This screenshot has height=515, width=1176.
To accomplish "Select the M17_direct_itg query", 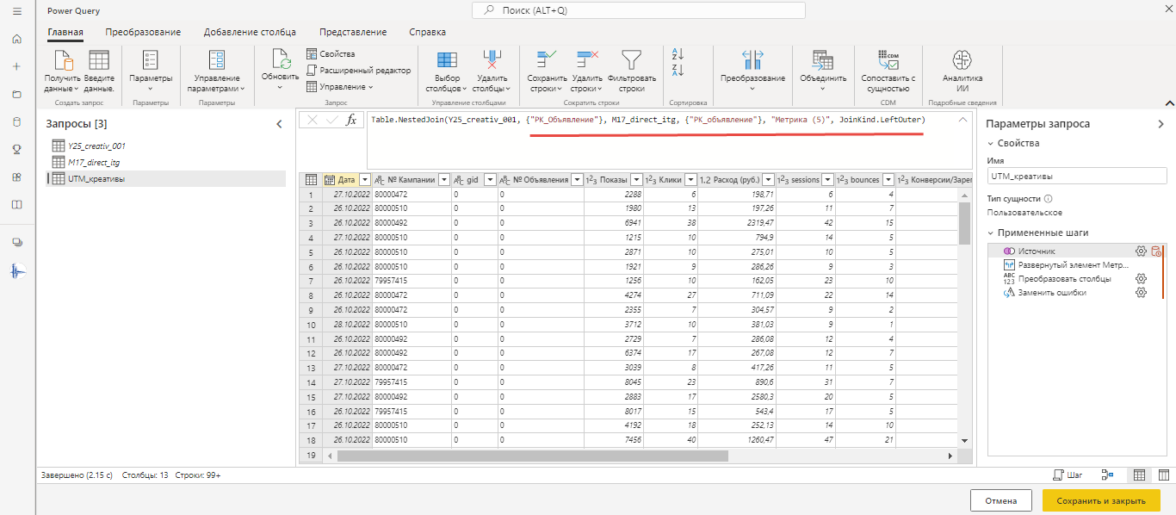I will [x=93, y=162].
